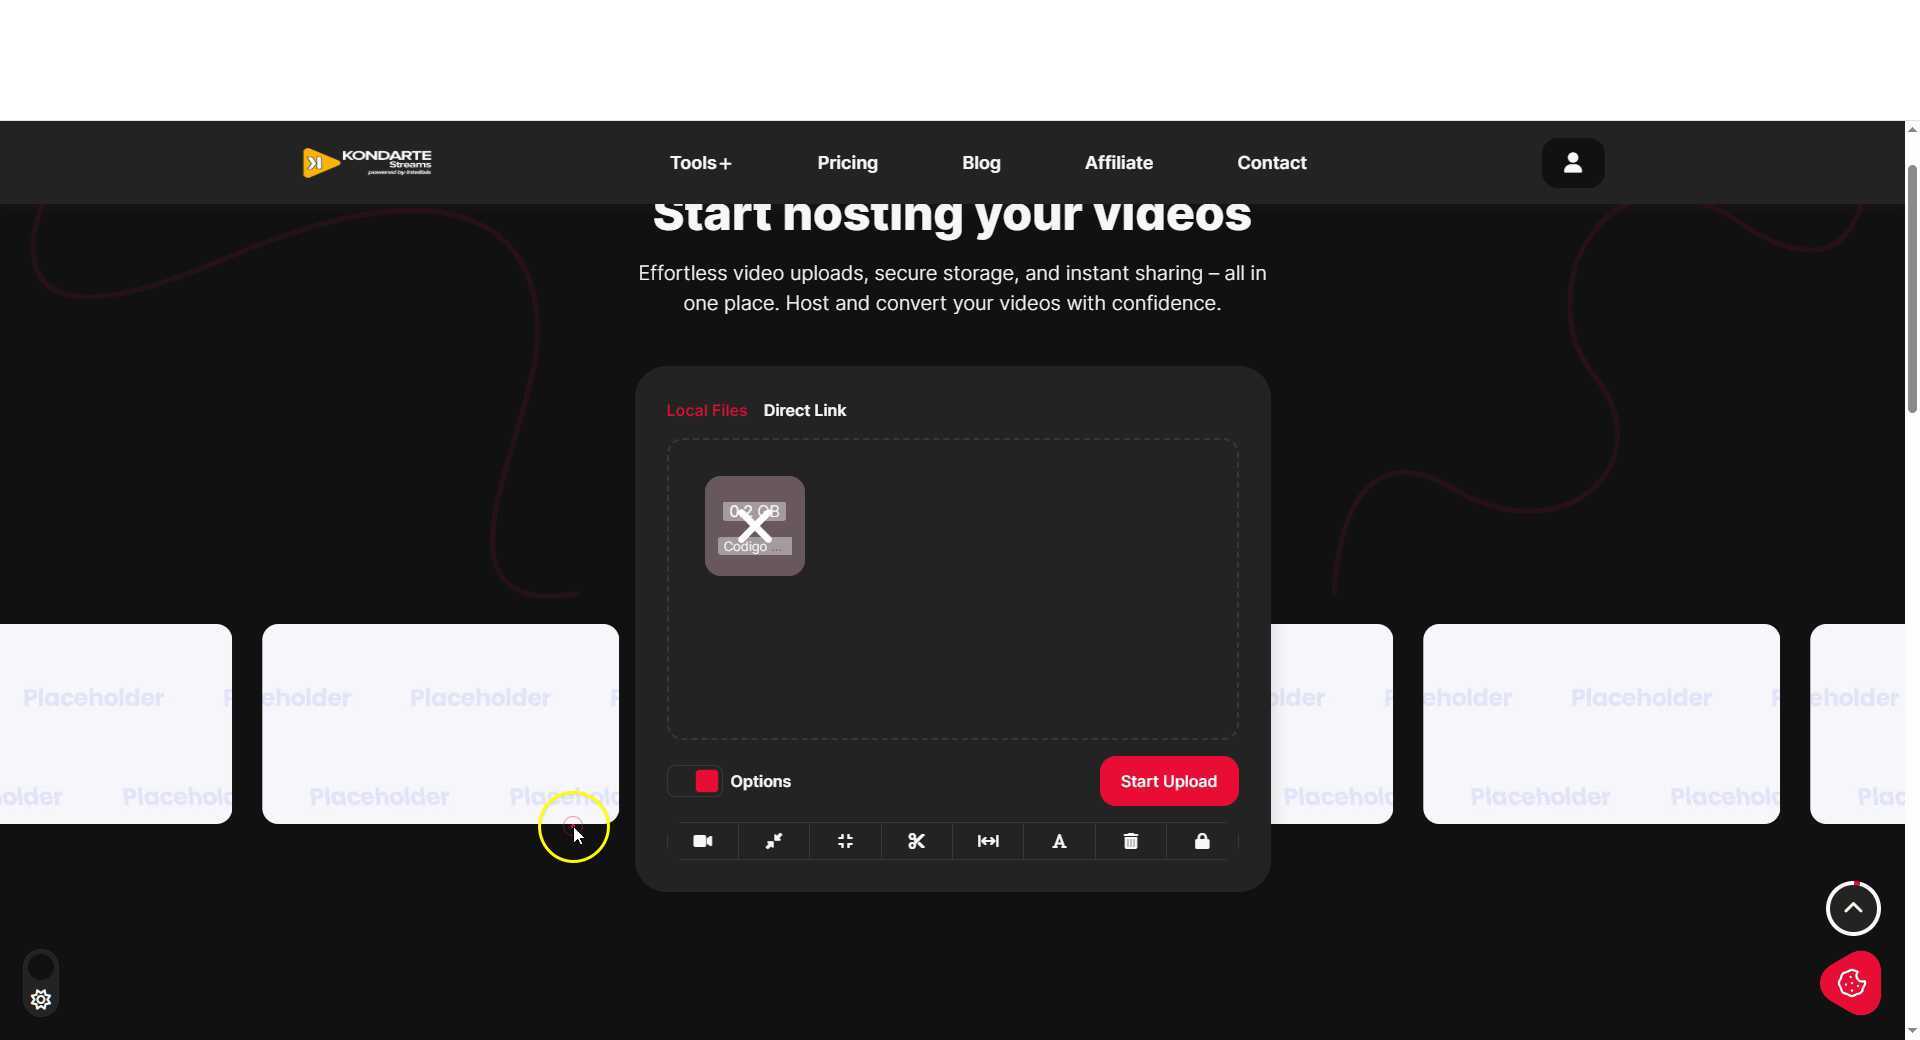Viewport: 1920px width, 1040px height.
Task: Click the trash delete icon
Action: click(1130, 841)
